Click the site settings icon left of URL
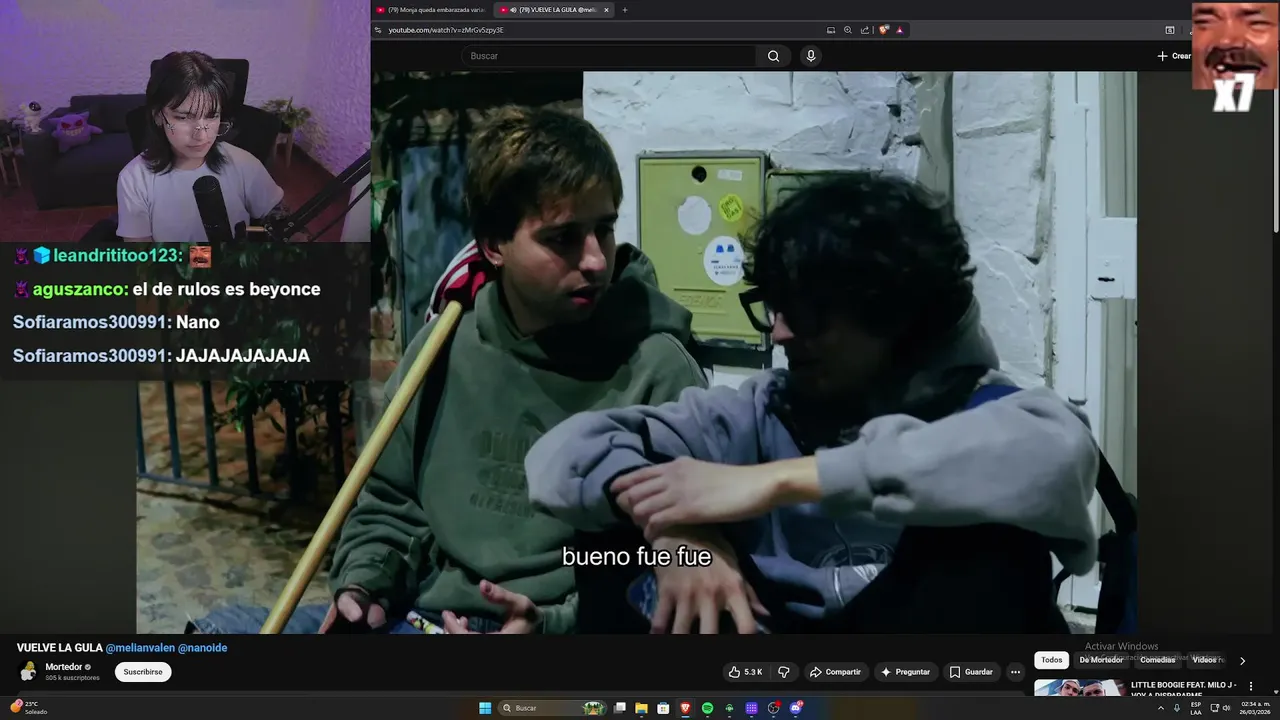1280x720 pixels. [x=379, y=30]
